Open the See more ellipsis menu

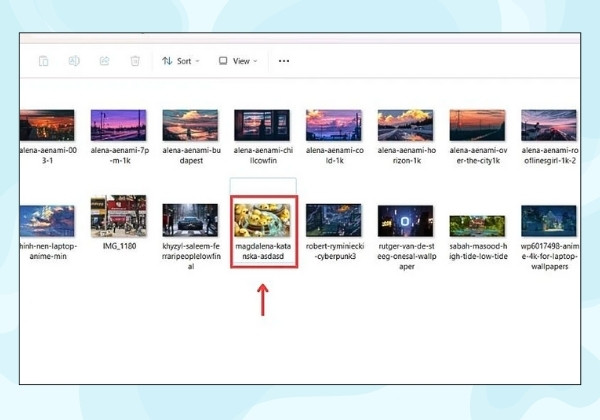[x=284, y=61]
